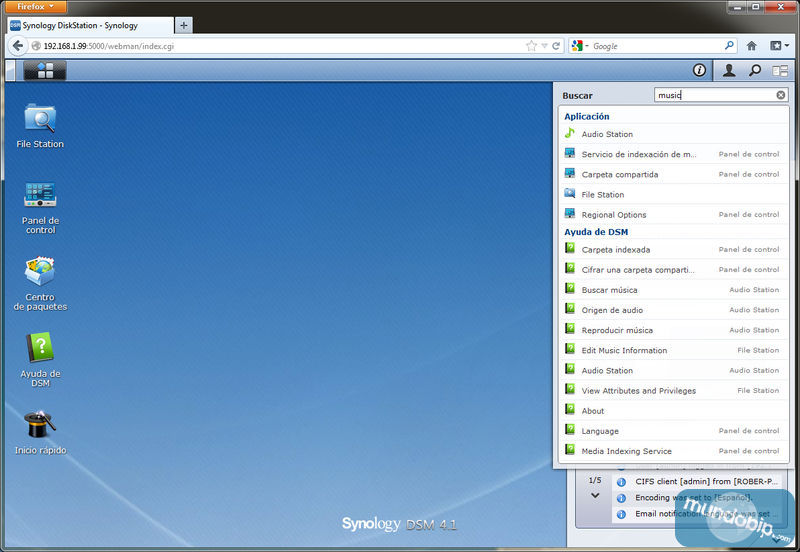
Task: Open Panel de control desktop icon
Action: point(40,207)
